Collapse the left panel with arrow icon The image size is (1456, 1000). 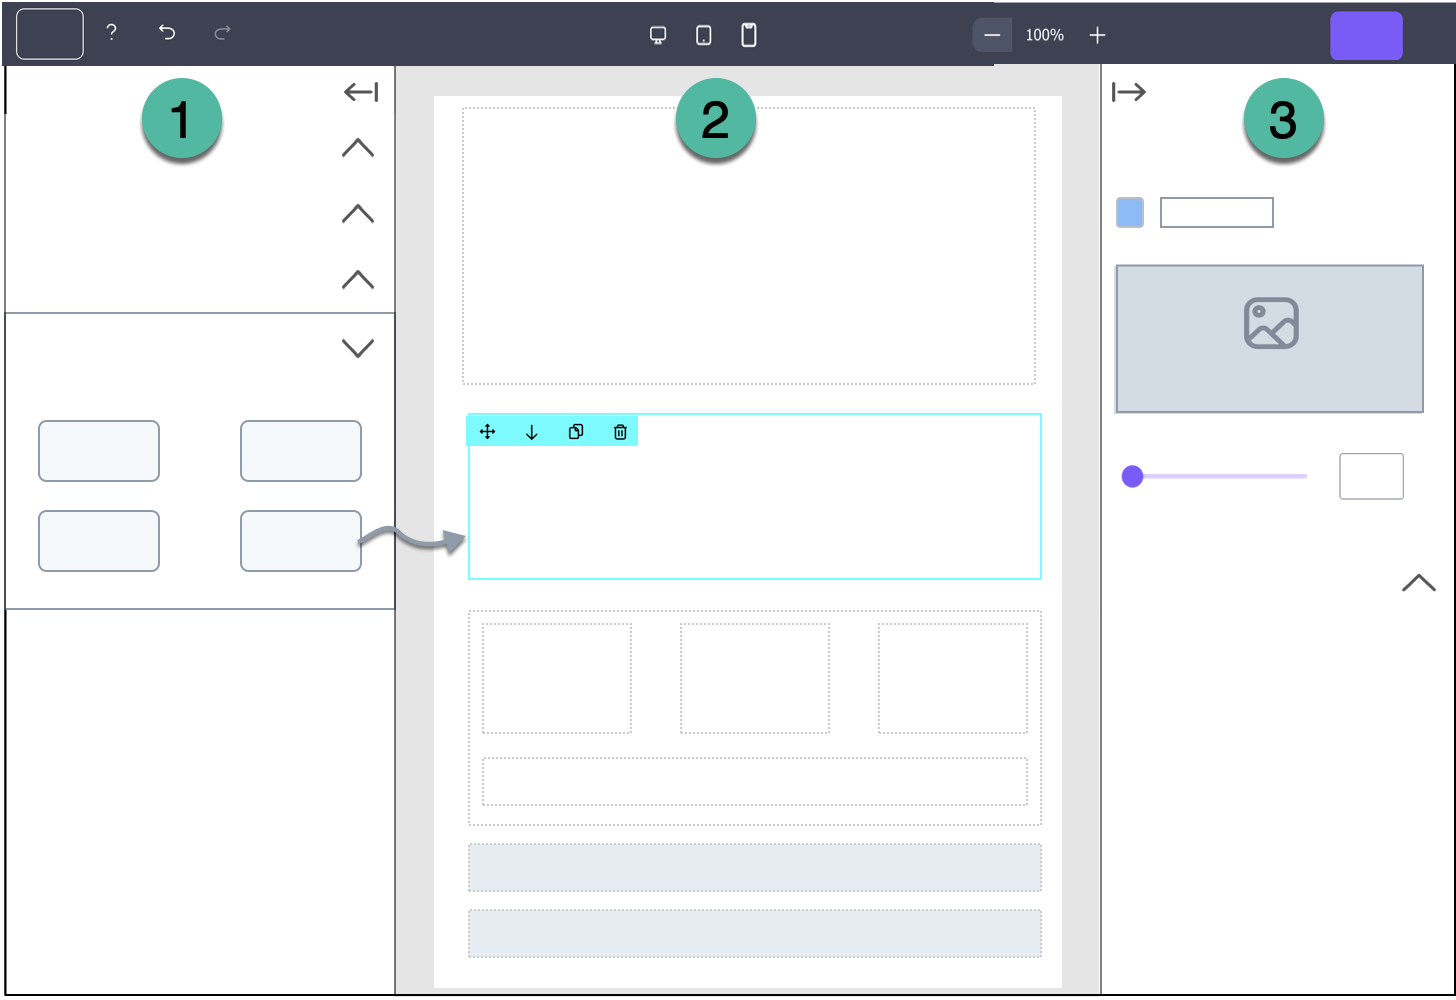click(360, 92)
